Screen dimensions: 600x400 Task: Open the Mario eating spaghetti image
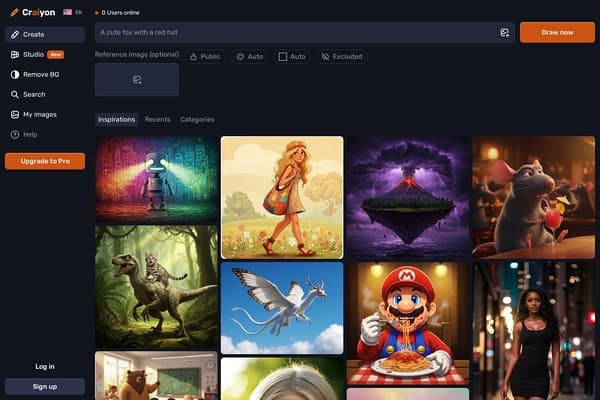pos(408,323)
